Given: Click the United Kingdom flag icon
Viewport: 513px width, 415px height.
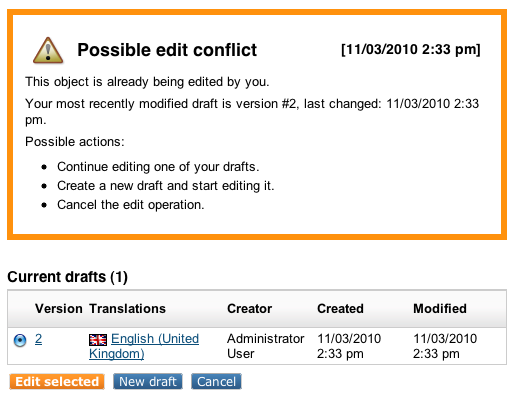Looking at the screenshot, I should [x=98, y=340].
